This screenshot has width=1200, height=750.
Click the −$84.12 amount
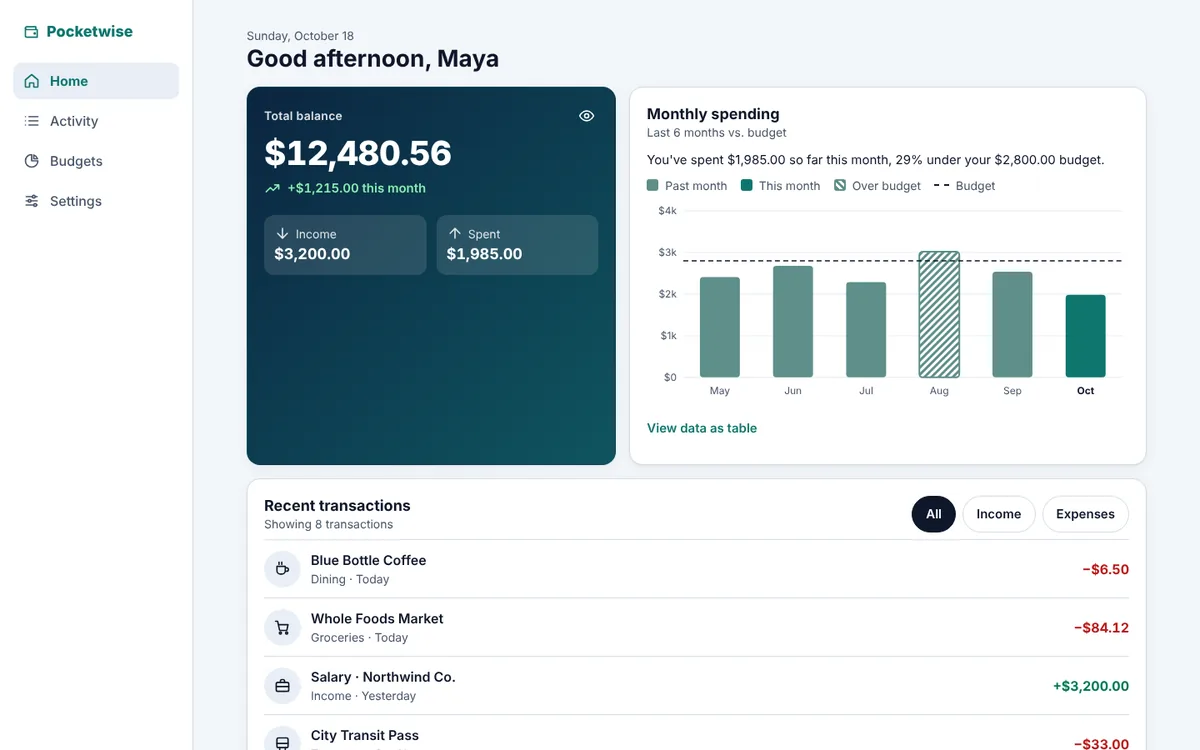pyautogui.click(x=1101, y=628)
